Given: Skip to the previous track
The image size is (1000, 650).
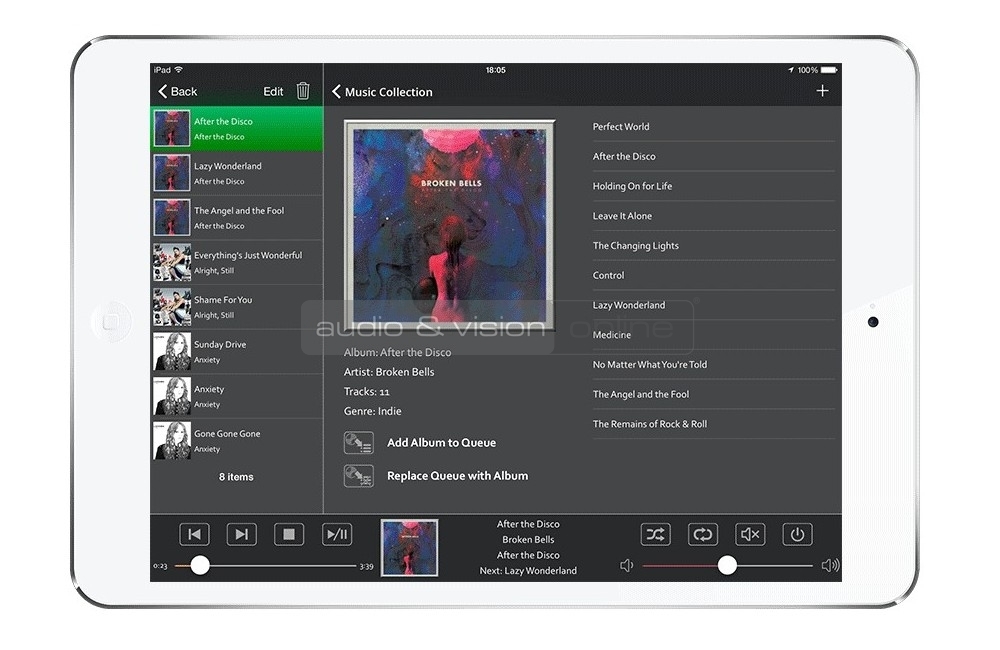Looking at the screenshot, I should (x=195, y=534).
